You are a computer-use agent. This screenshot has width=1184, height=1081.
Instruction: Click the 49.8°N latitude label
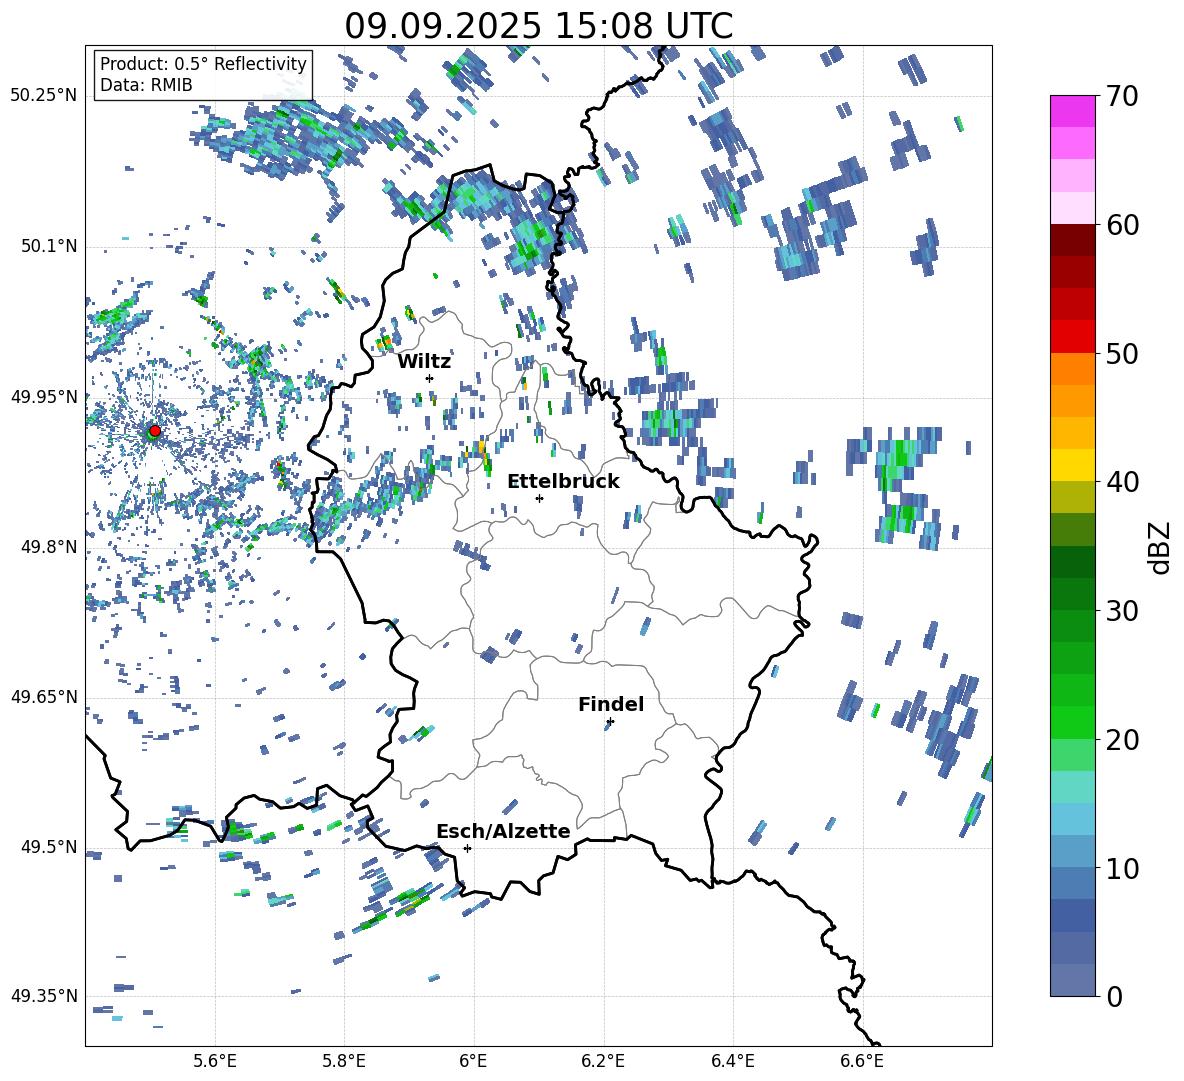(48, 547)
